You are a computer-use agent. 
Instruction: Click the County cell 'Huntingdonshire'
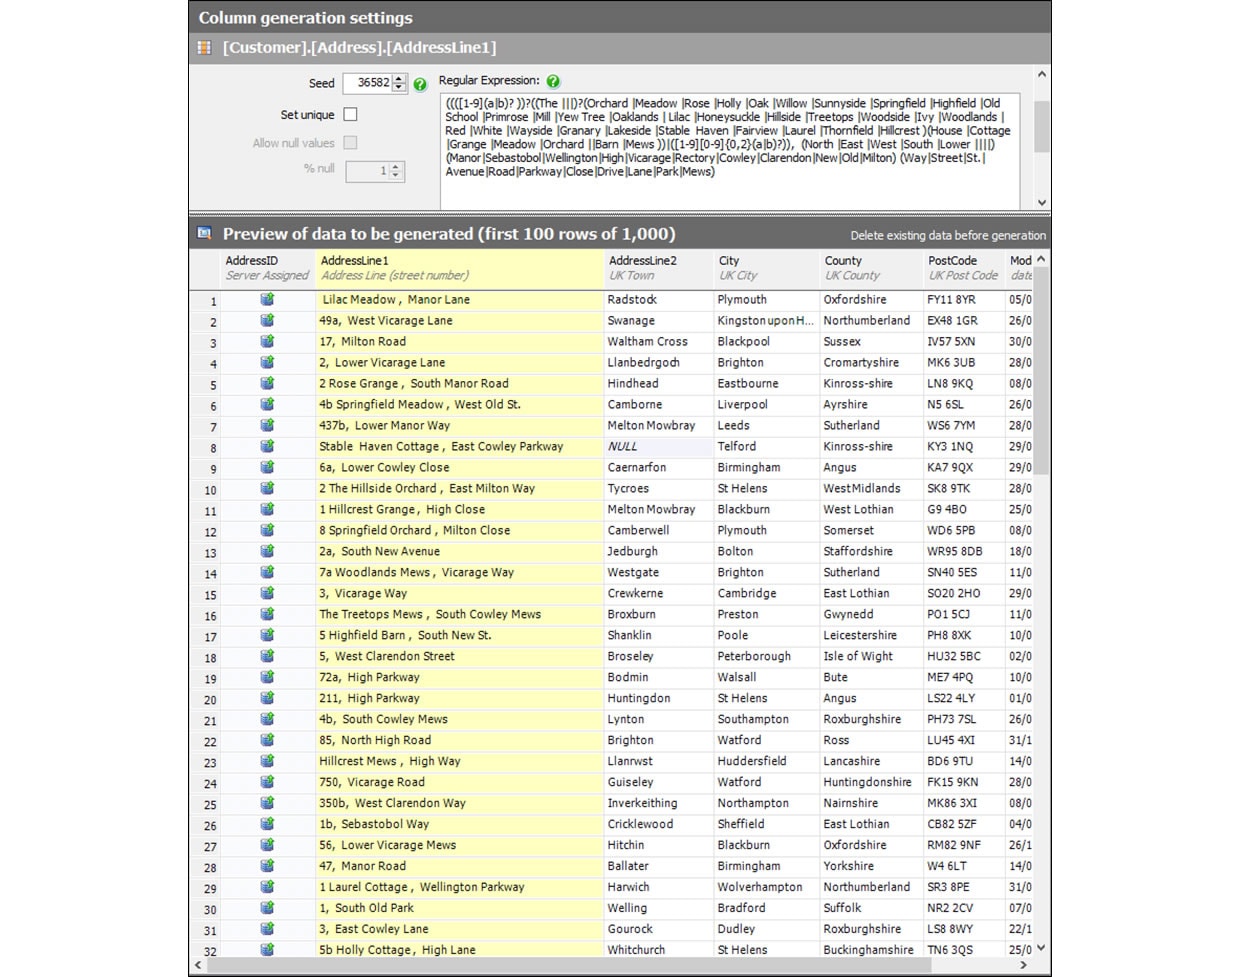(872, 782)
